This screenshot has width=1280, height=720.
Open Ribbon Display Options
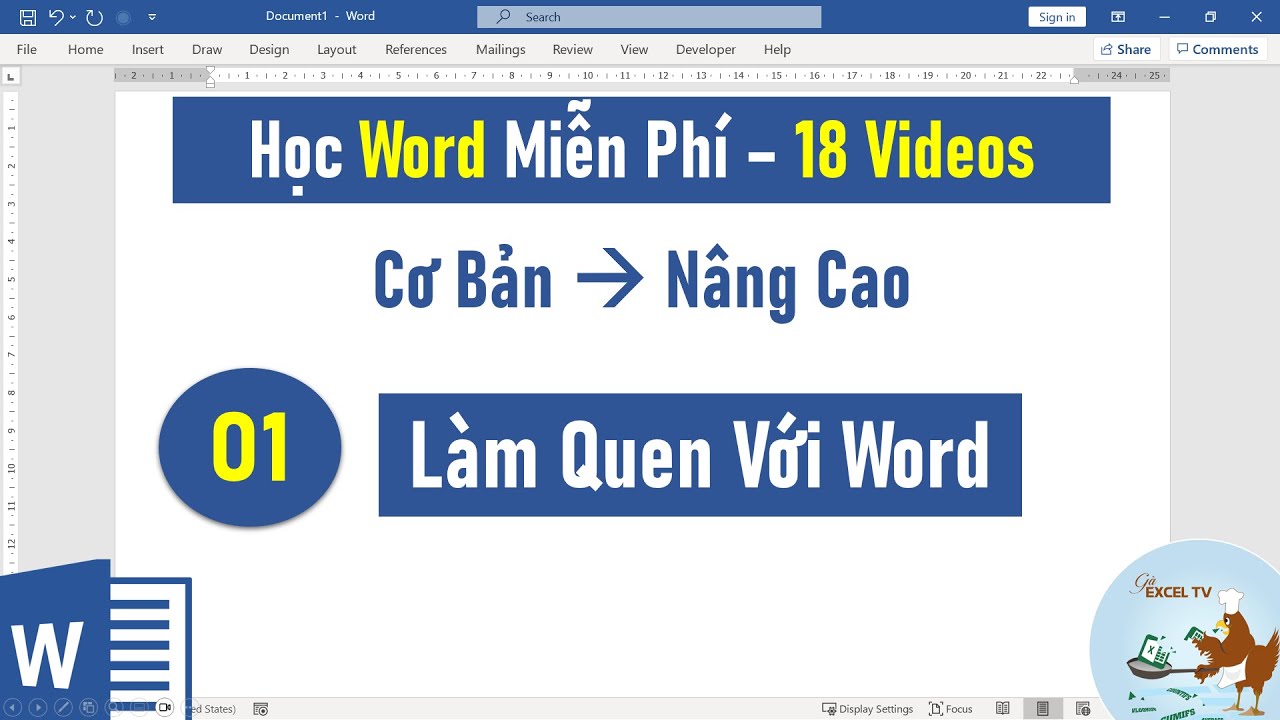coord(1118,17)
